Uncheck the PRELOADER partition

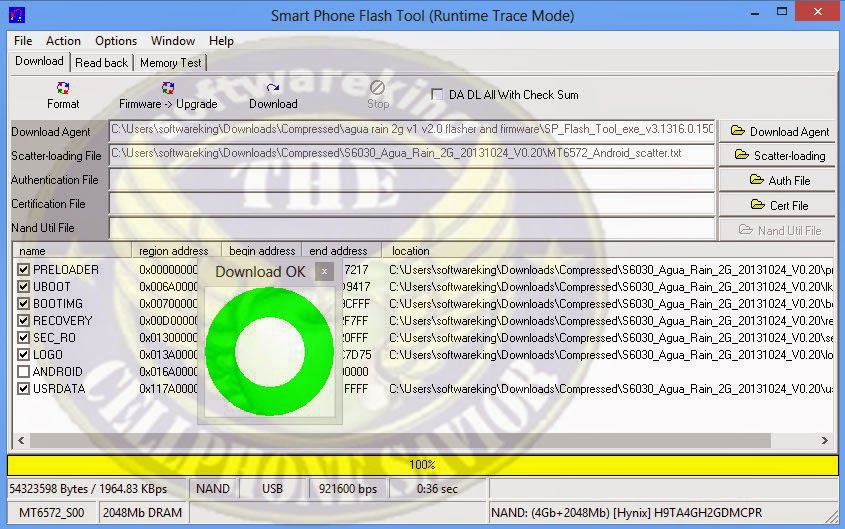pos(23,269)
